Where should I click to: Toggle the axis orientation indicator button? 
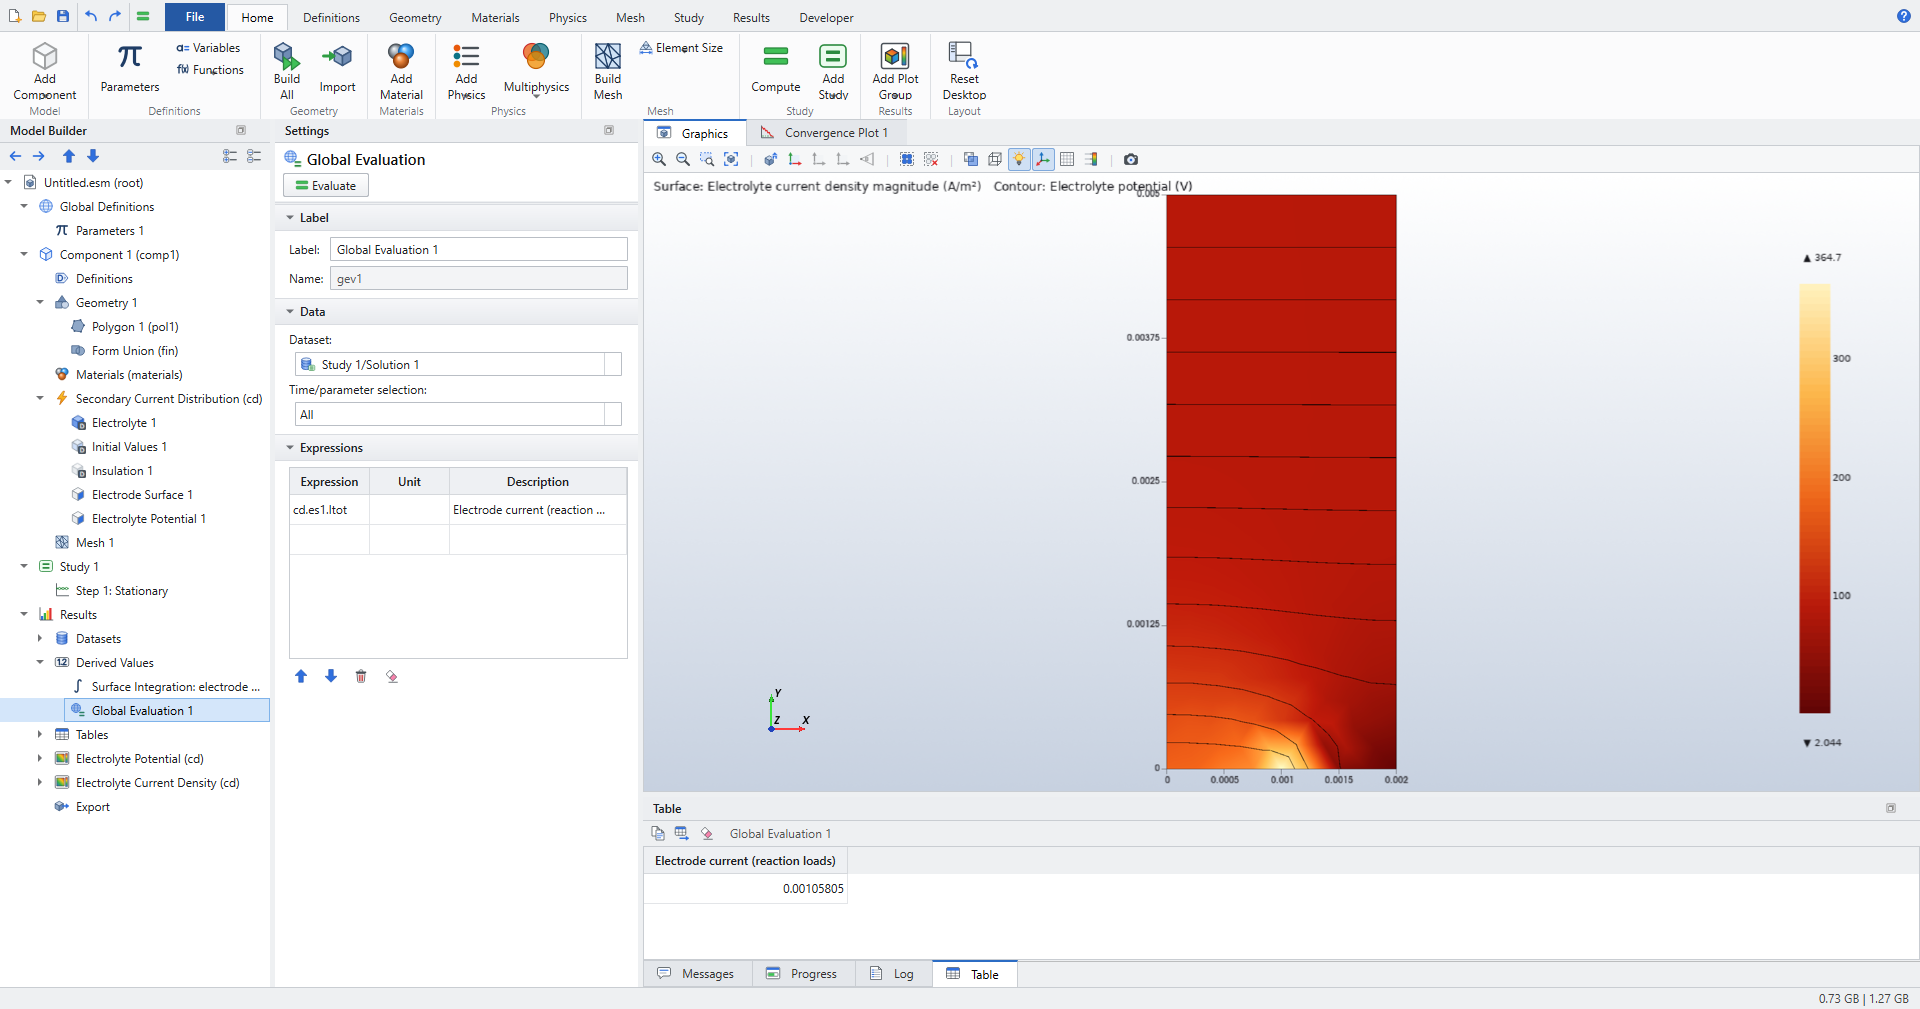[1043, 159]
